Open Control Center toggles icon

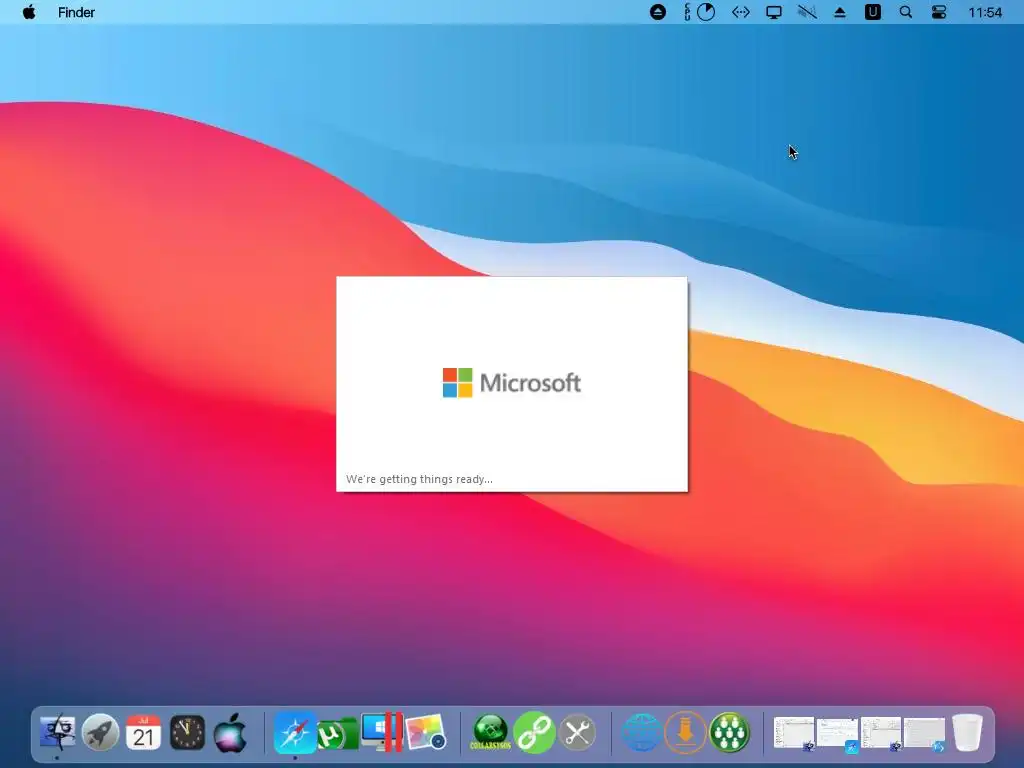point(938,12)
